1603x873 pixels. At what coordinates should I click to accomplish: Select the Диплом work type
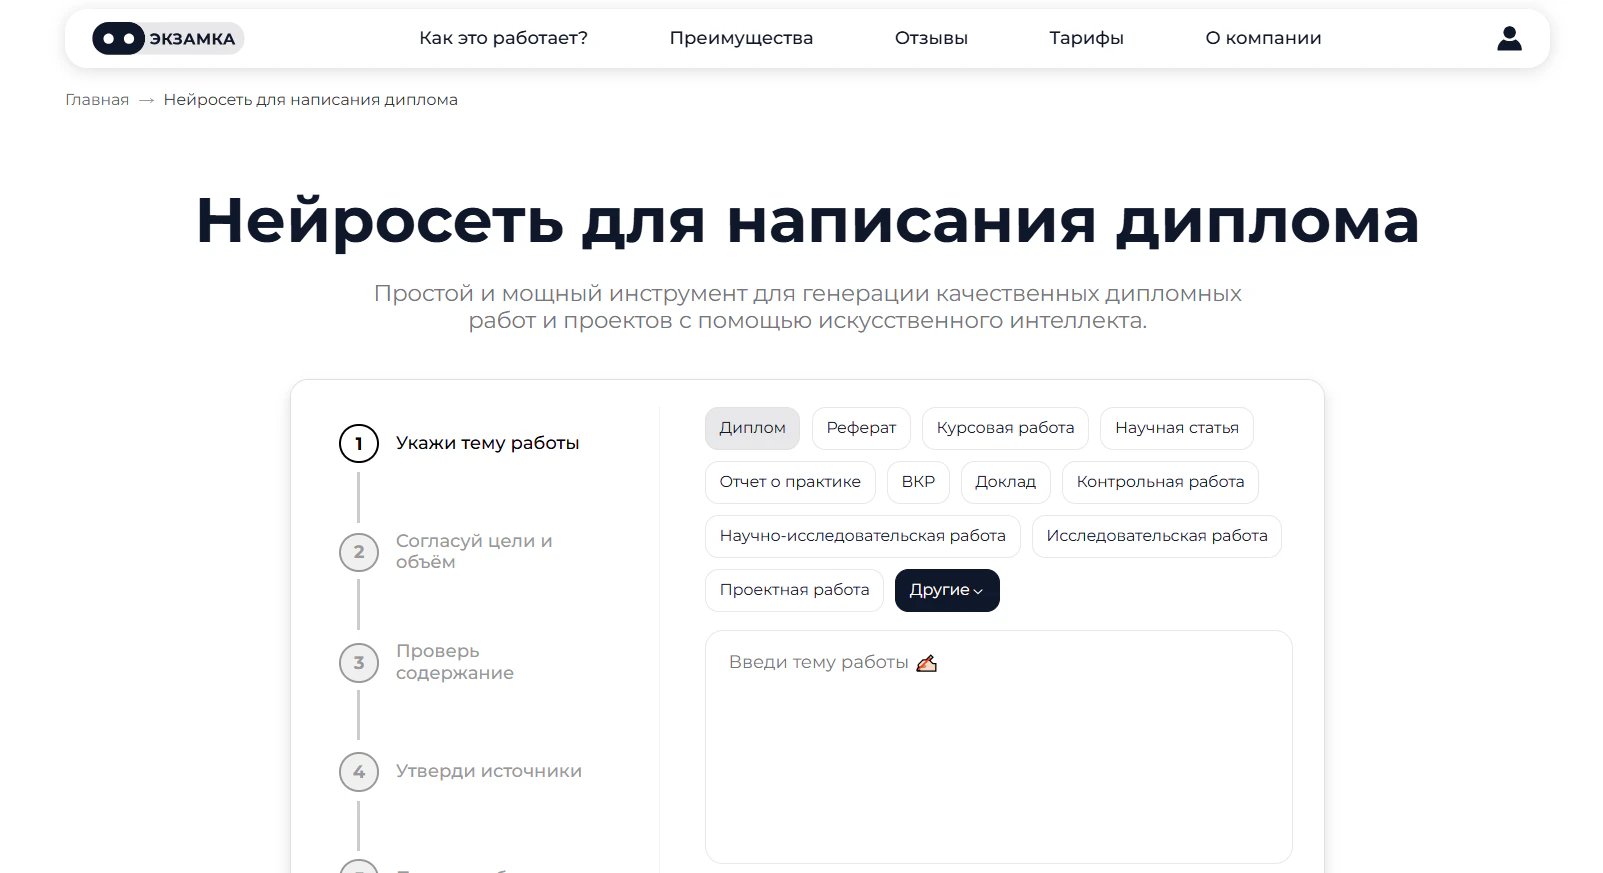tap(752, 428)
